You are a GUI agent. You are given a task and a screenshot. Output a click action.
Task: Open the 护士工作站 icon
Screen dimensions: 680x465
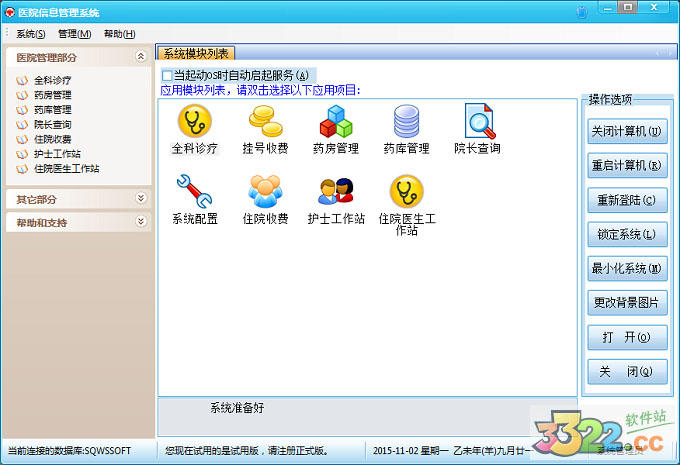pyautogui.click(x=335, y=190)
